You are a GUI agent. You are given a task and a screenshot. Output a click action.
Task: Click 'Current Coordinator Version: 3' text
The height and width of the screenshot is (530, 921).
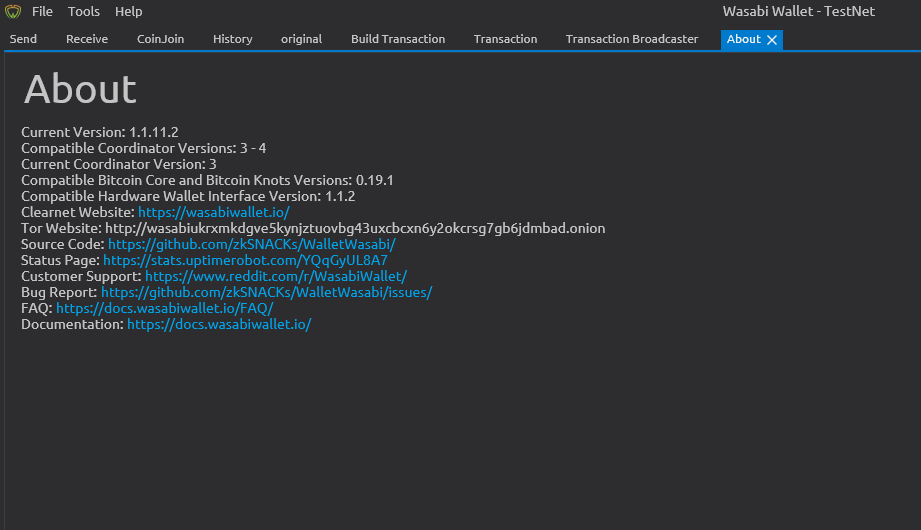coord(119,164)
